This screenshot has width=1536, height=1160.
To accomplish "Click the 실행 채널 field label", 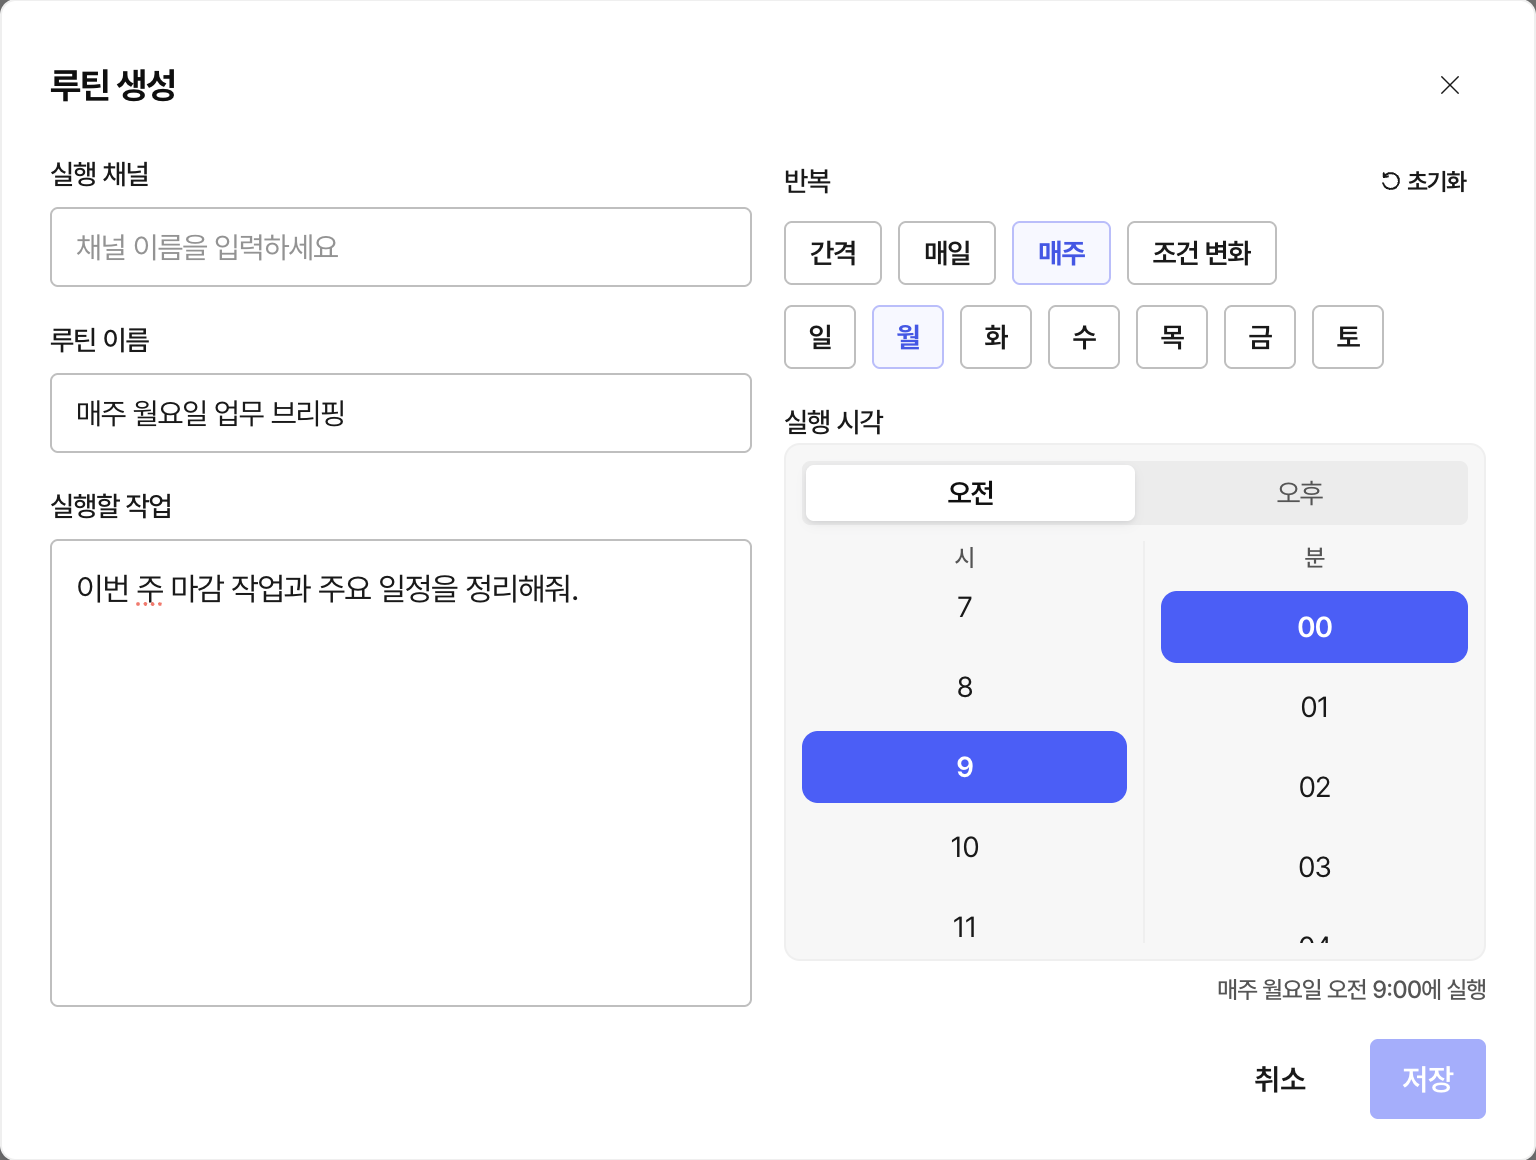I will coord(100,174).
